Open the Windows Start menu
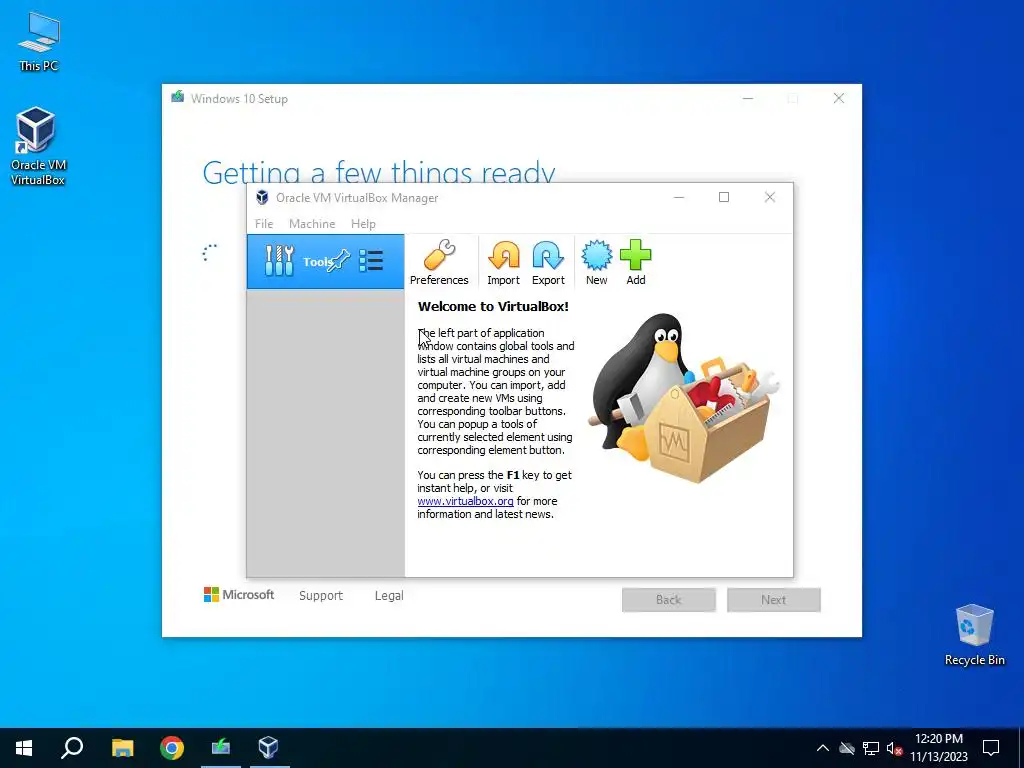1024x768 pixels. click(x=24, y=748)
